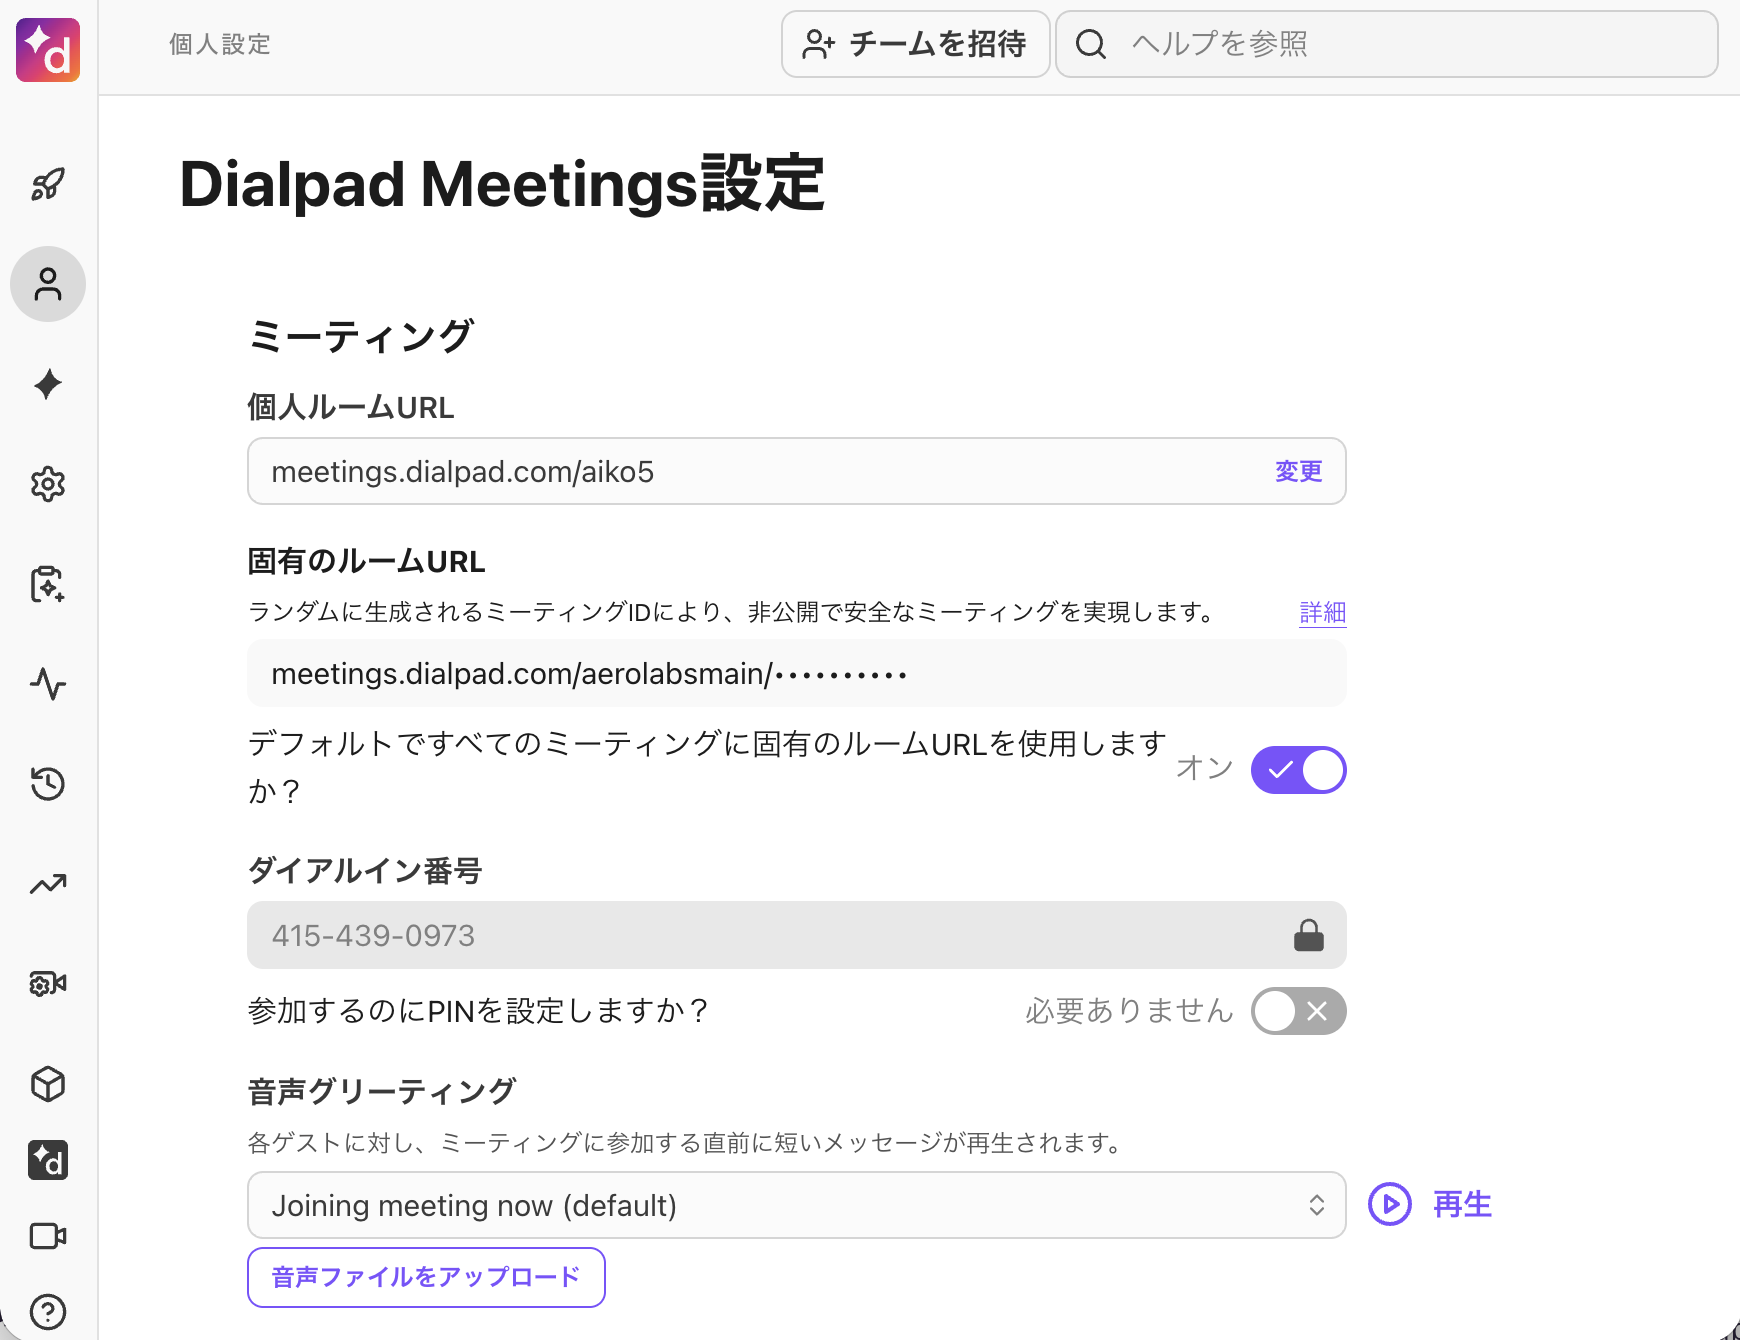The width and height of the screenshot is (1740, 1340).
Task: Open the rocket getting-started icon
Action: pos(48,184)
